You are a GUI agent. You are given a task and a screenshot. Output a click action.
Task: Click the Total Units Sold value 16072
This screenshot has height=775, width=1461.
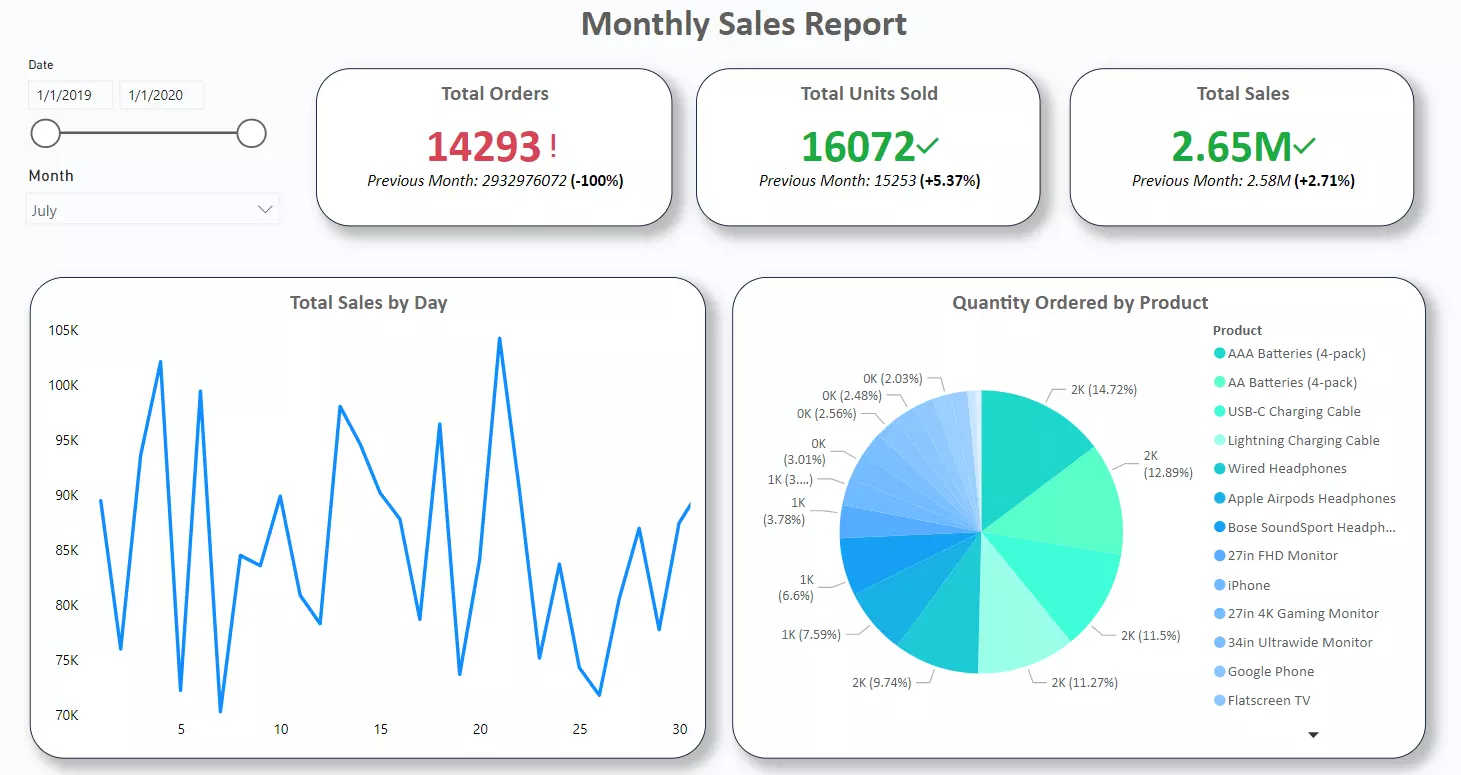(x=858, y=147)
